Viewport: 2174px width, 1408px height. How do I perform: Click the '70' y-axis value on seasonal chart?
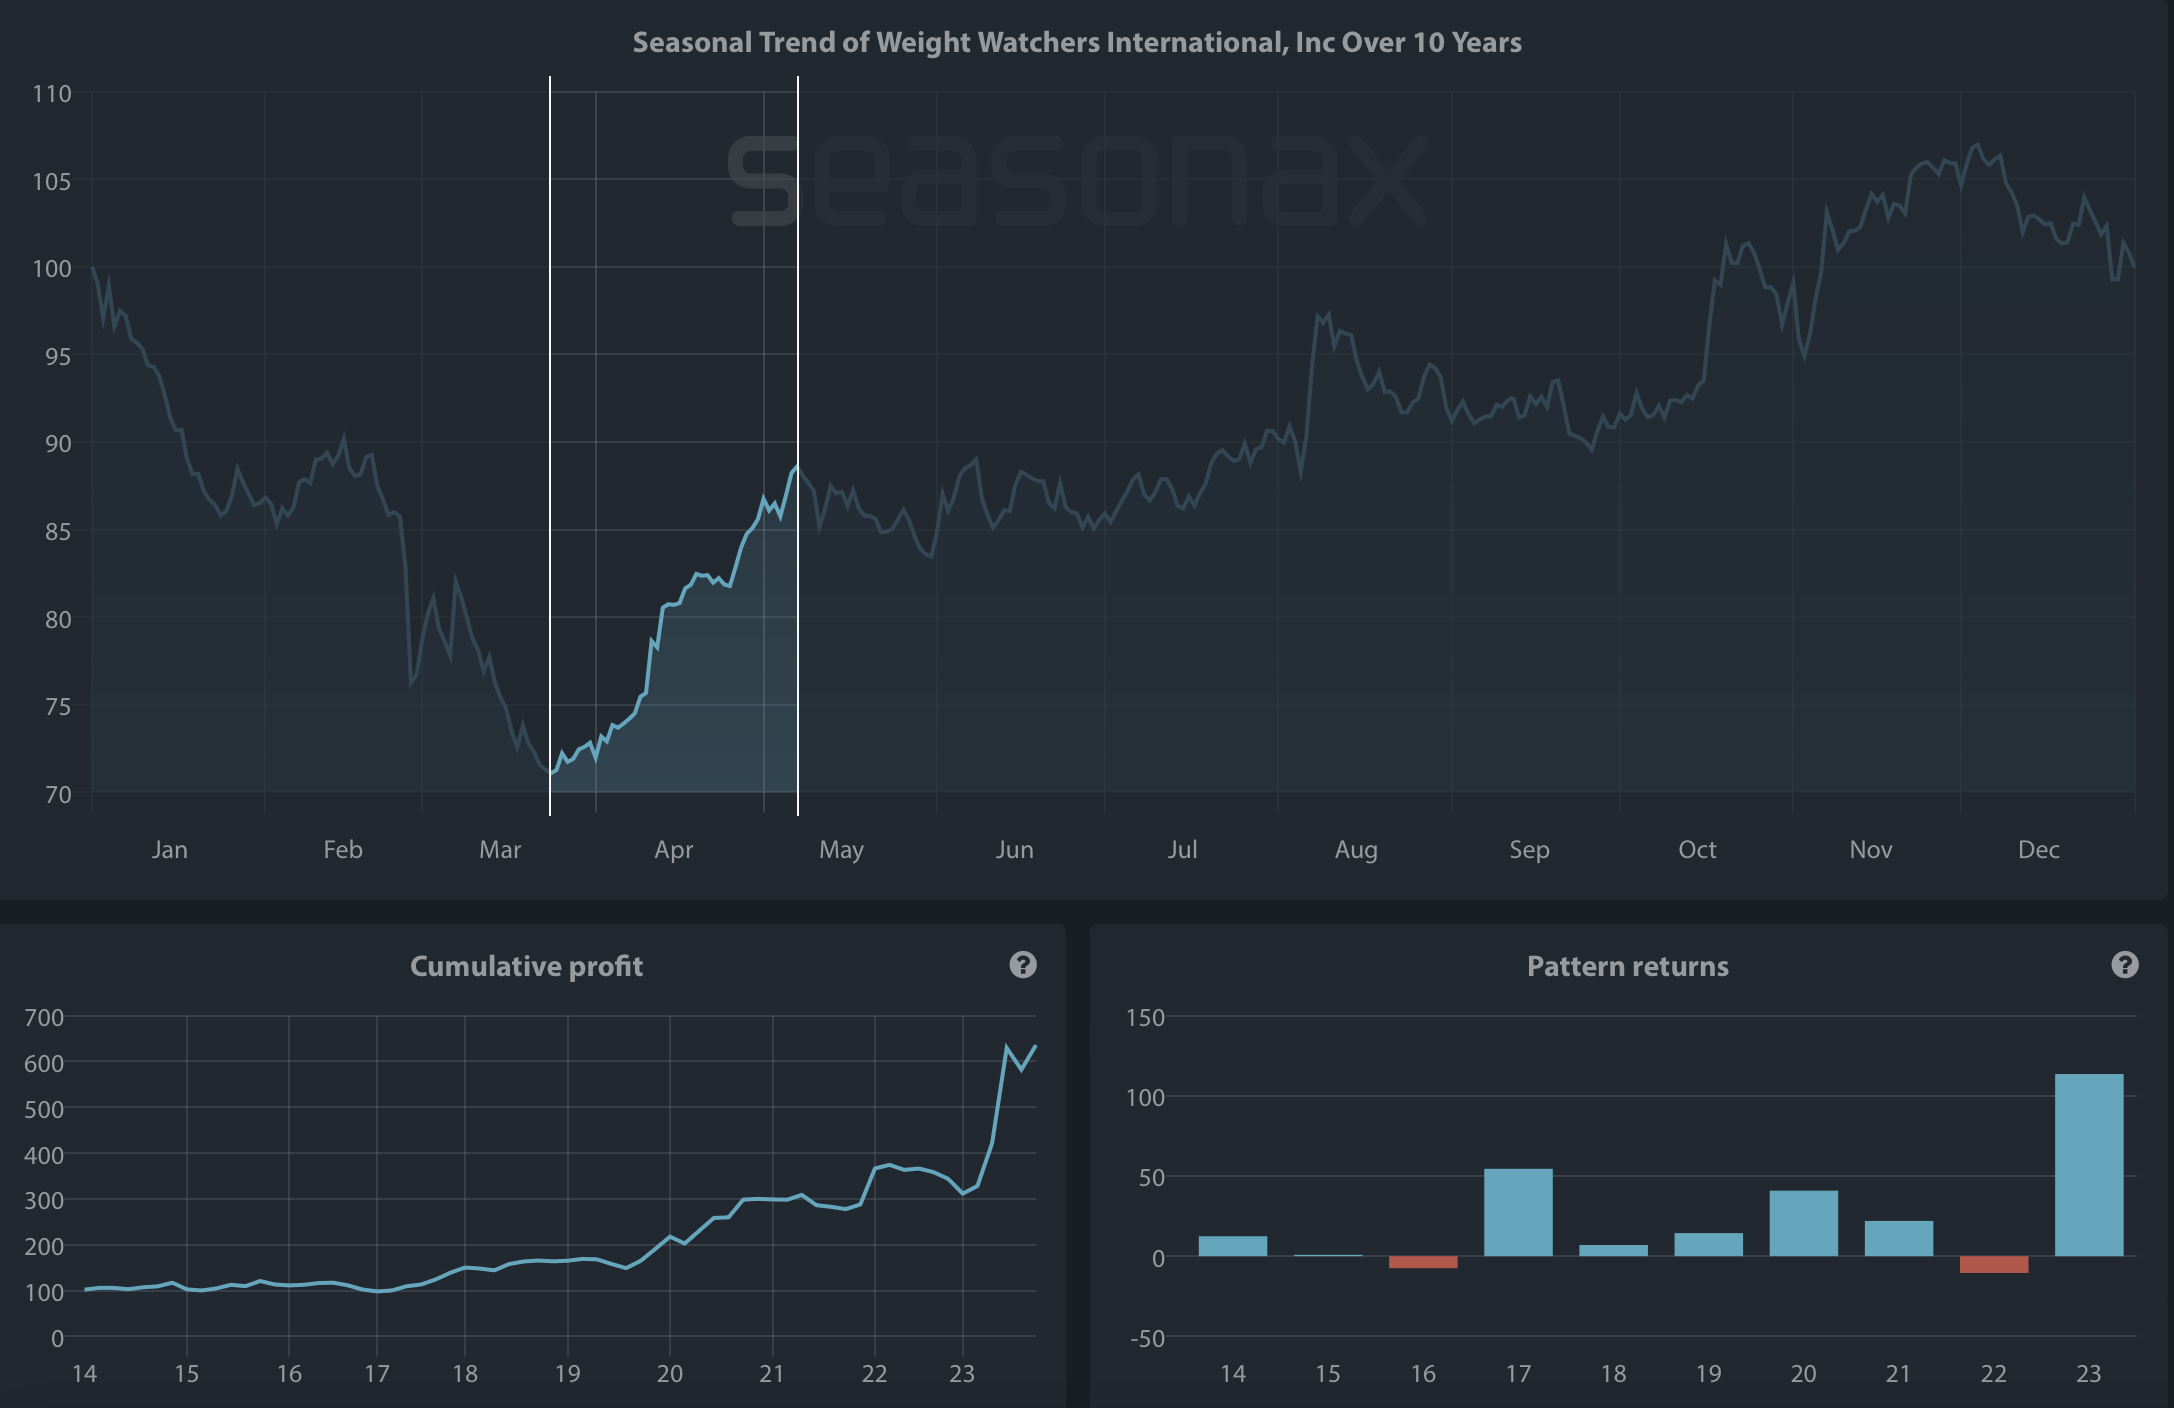click(58, 795)
